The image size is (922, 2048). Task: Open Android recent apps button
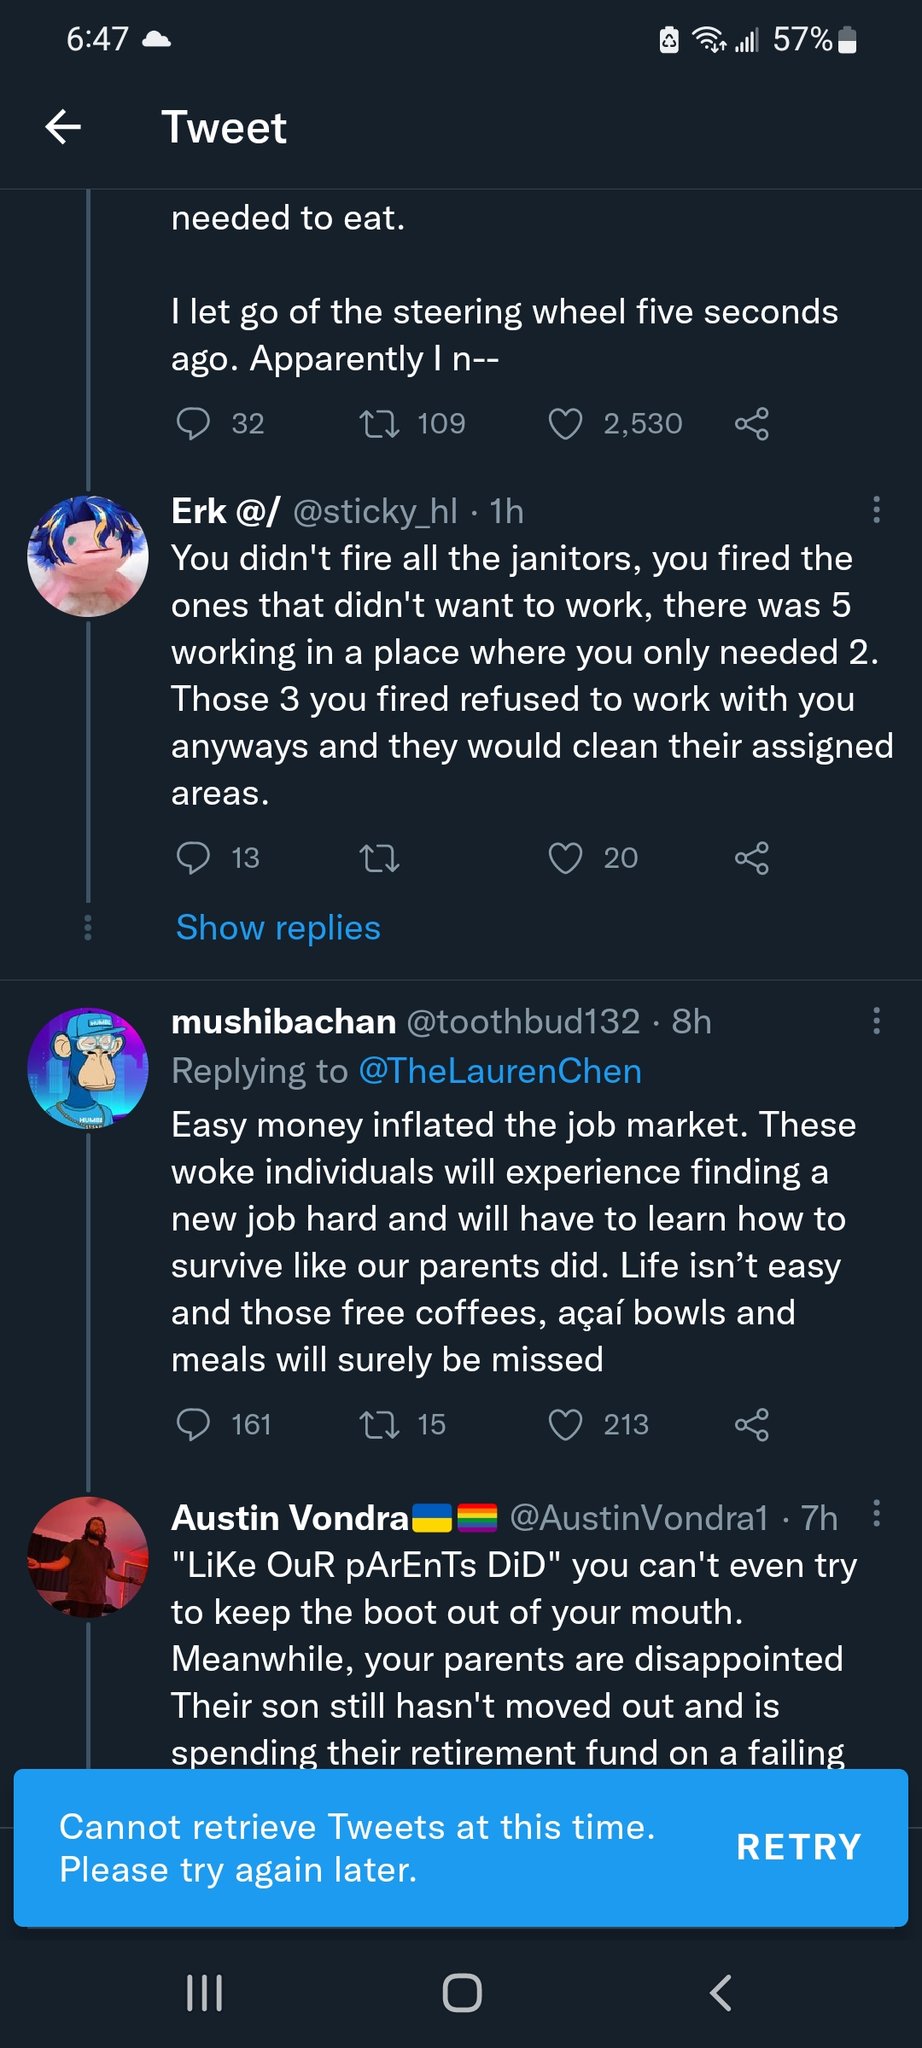tap(205, 1992)
